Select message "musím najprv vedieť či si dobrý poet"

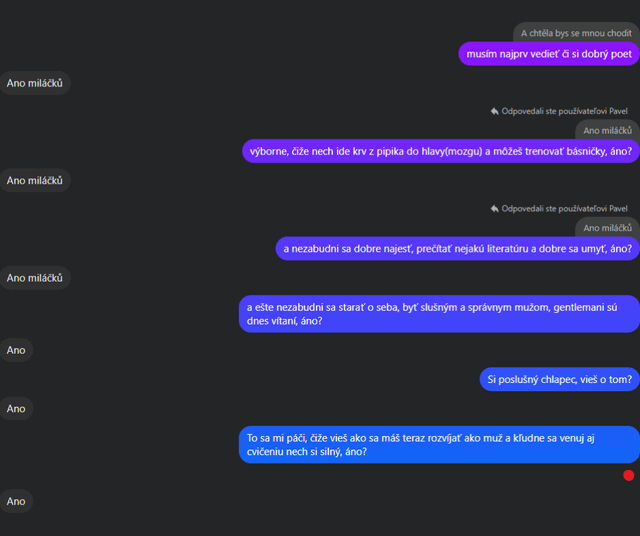(548, 54)
